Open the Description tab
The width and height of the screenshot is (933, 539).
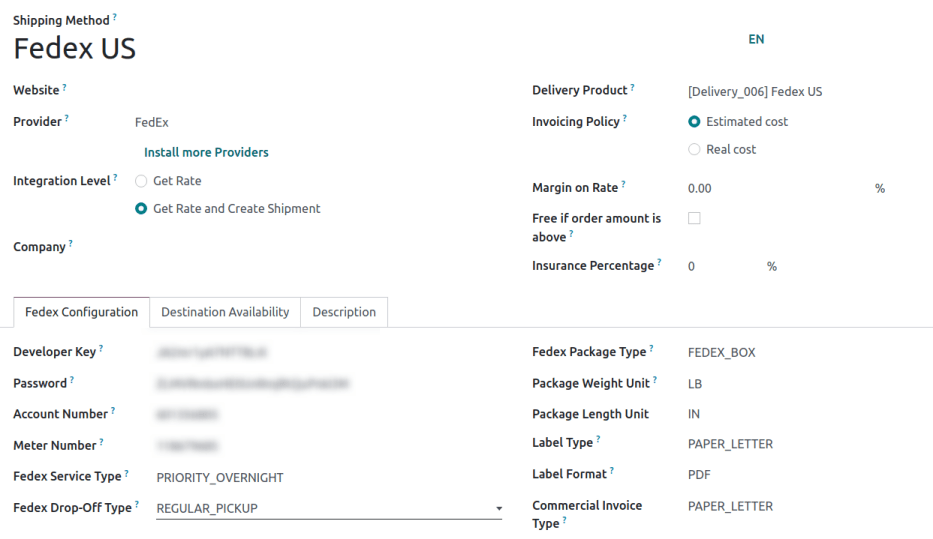tap(344, 312)
